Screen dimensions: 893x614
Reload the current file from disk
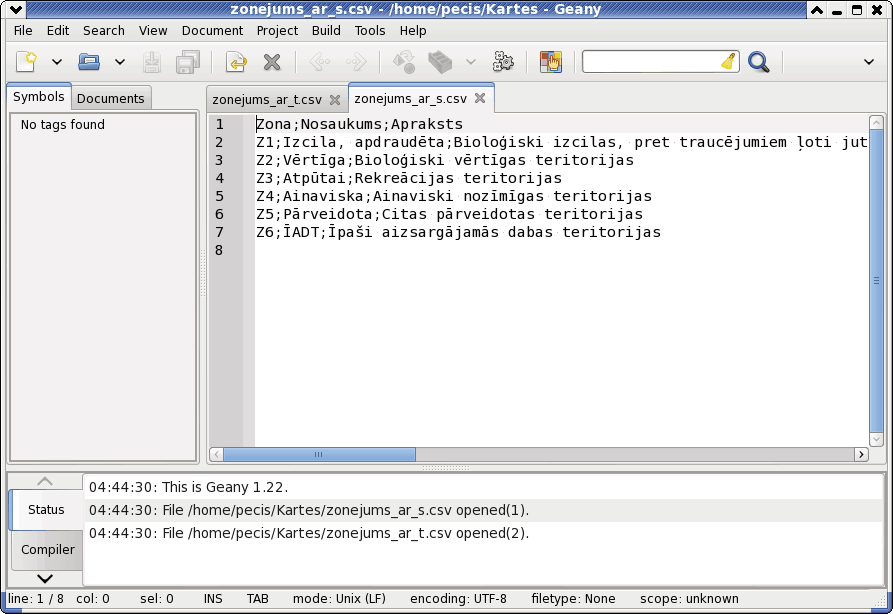pos(236,62)
